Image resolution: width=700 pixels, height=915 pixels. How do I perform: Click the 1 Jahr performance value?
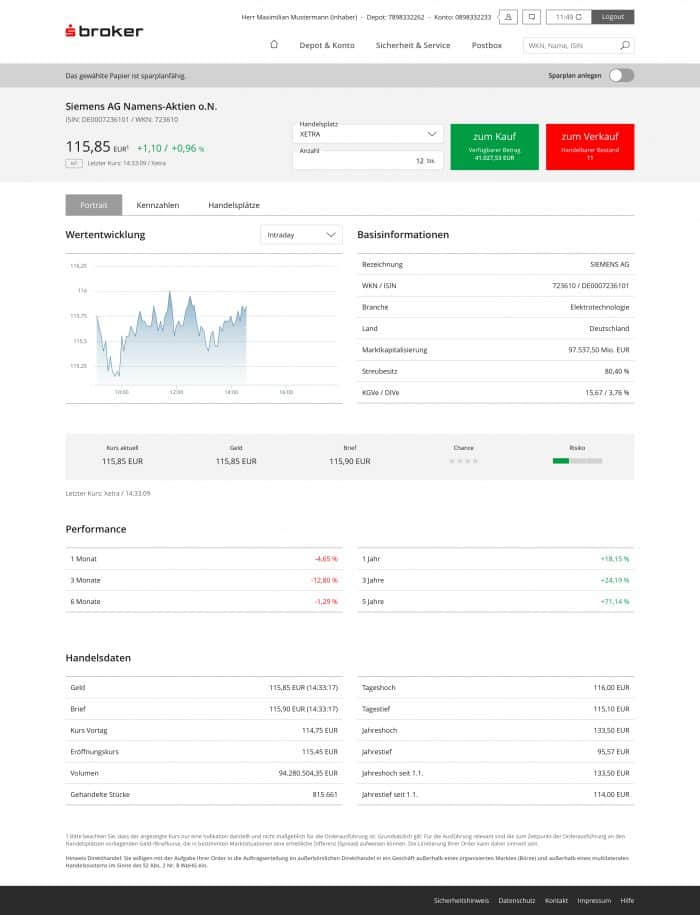(x=615, y=558)
